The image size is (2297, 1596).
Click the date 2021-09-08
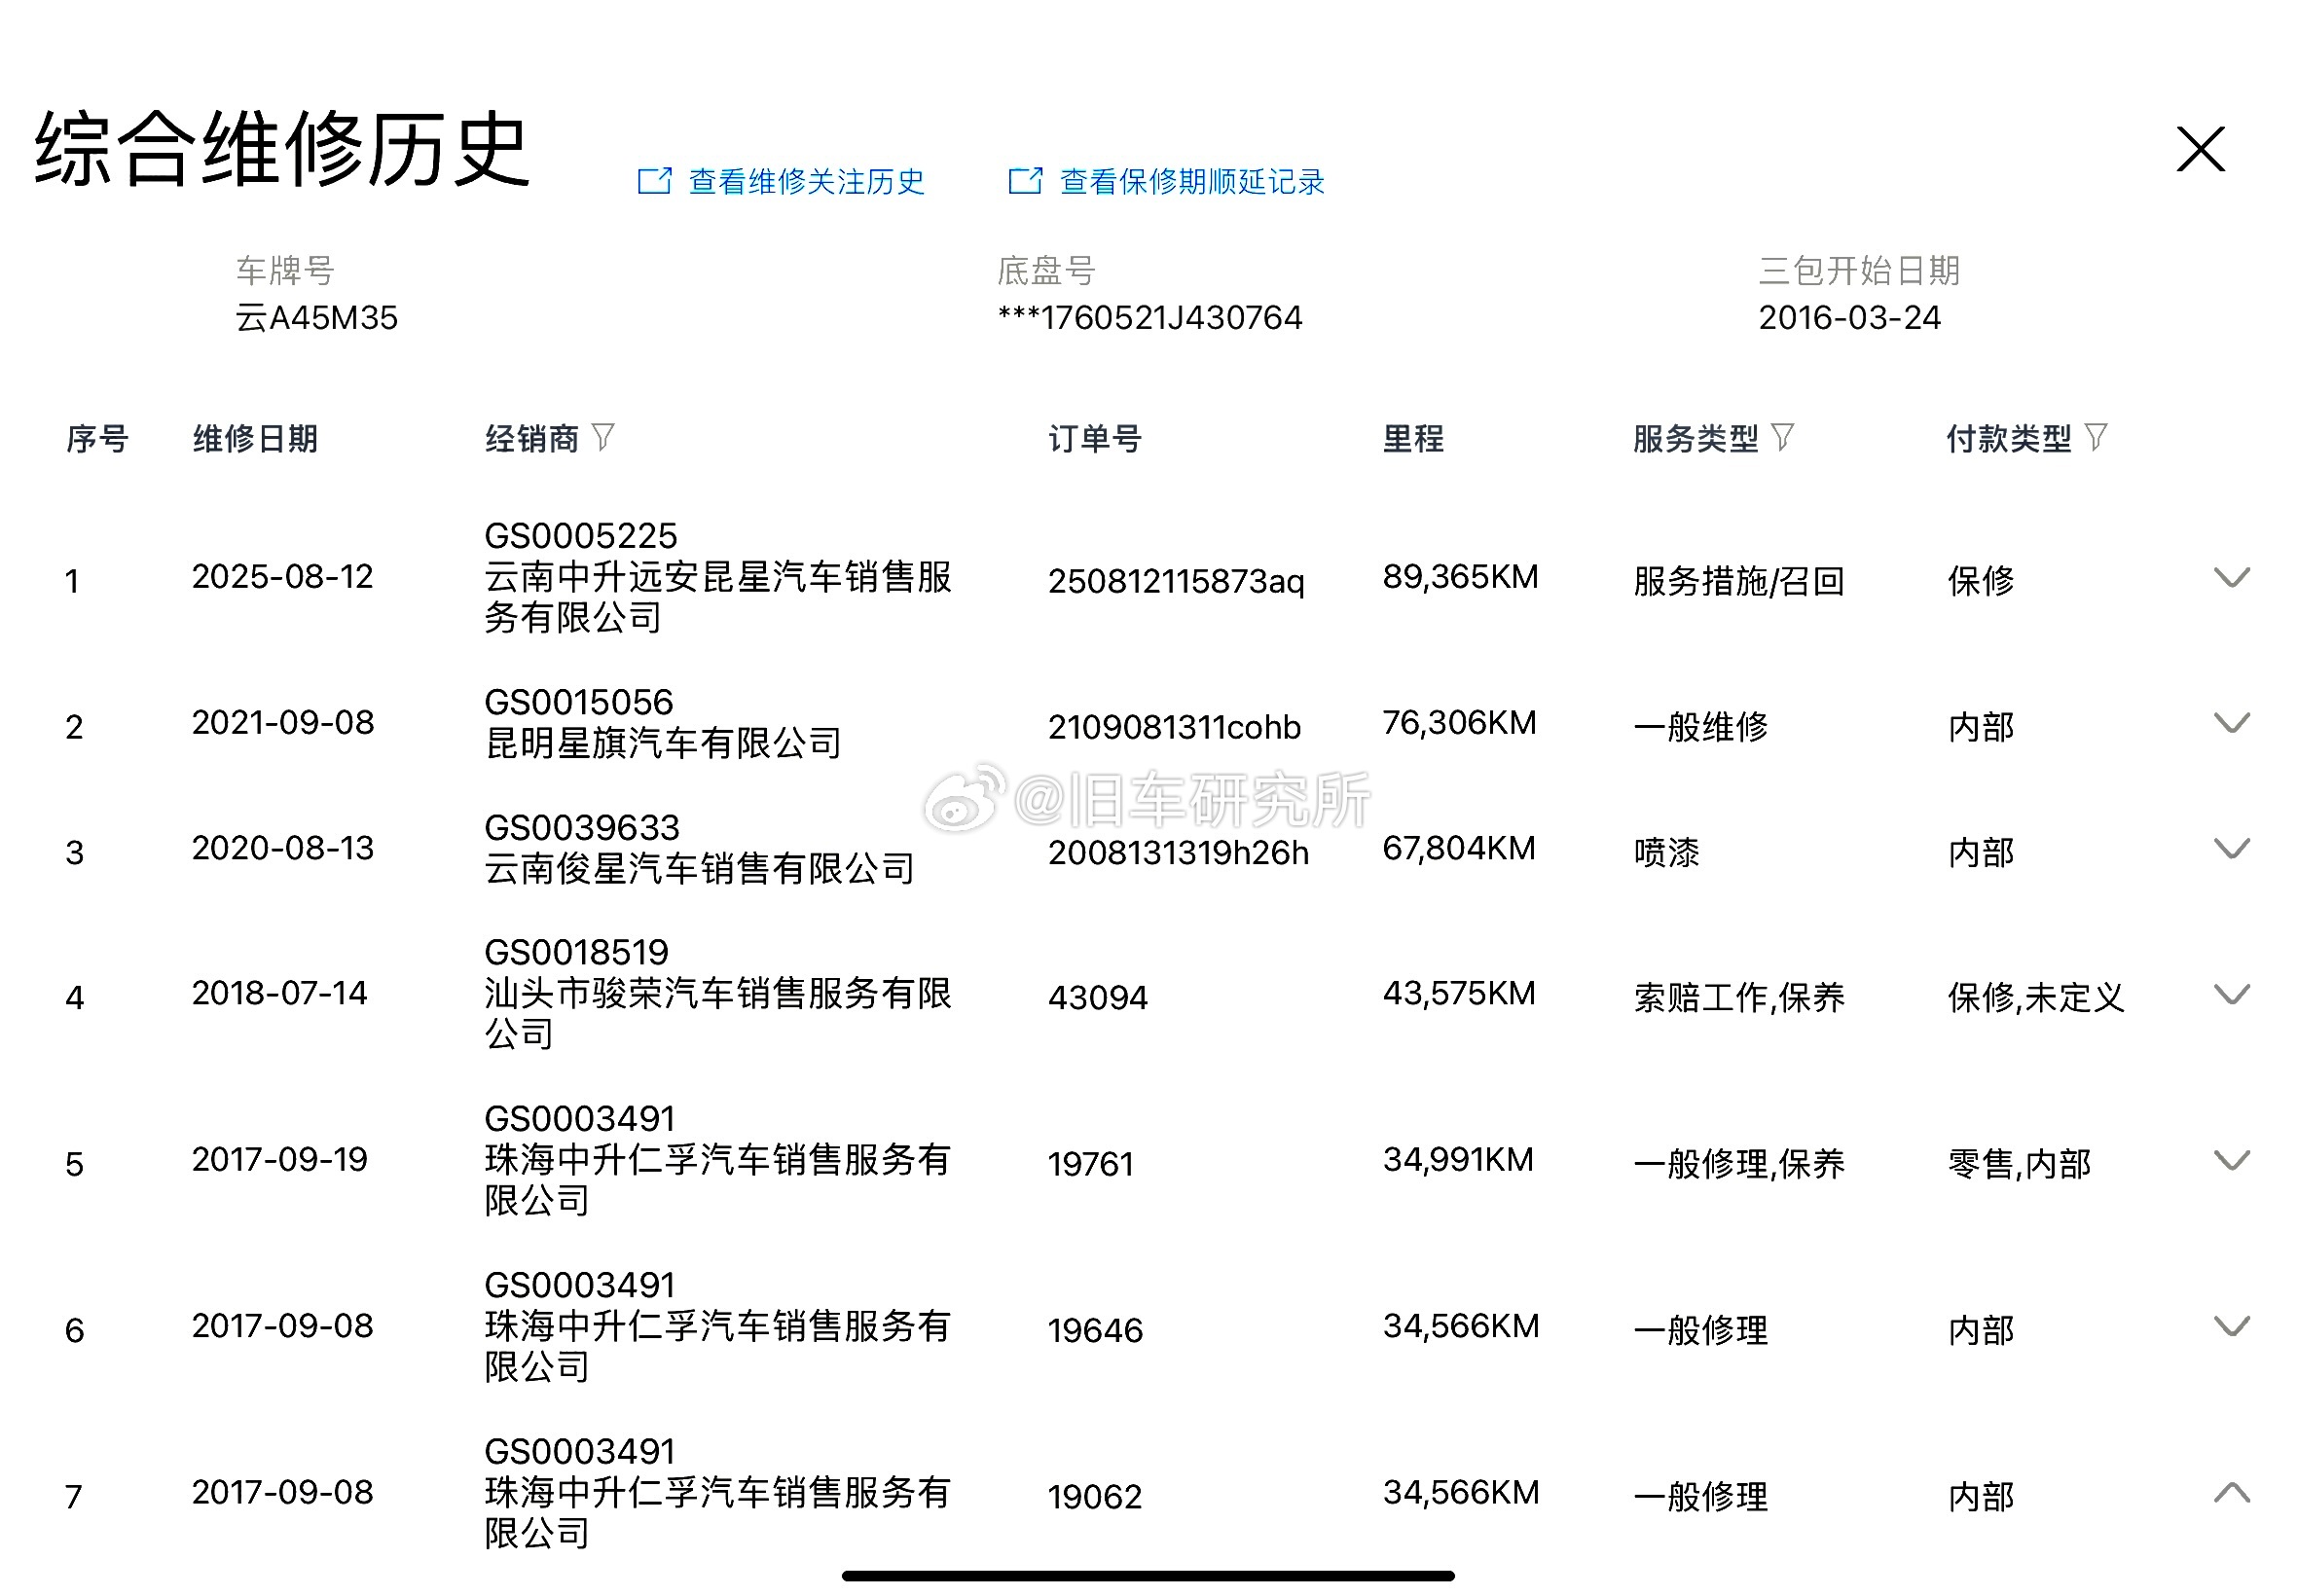point(282,723)
